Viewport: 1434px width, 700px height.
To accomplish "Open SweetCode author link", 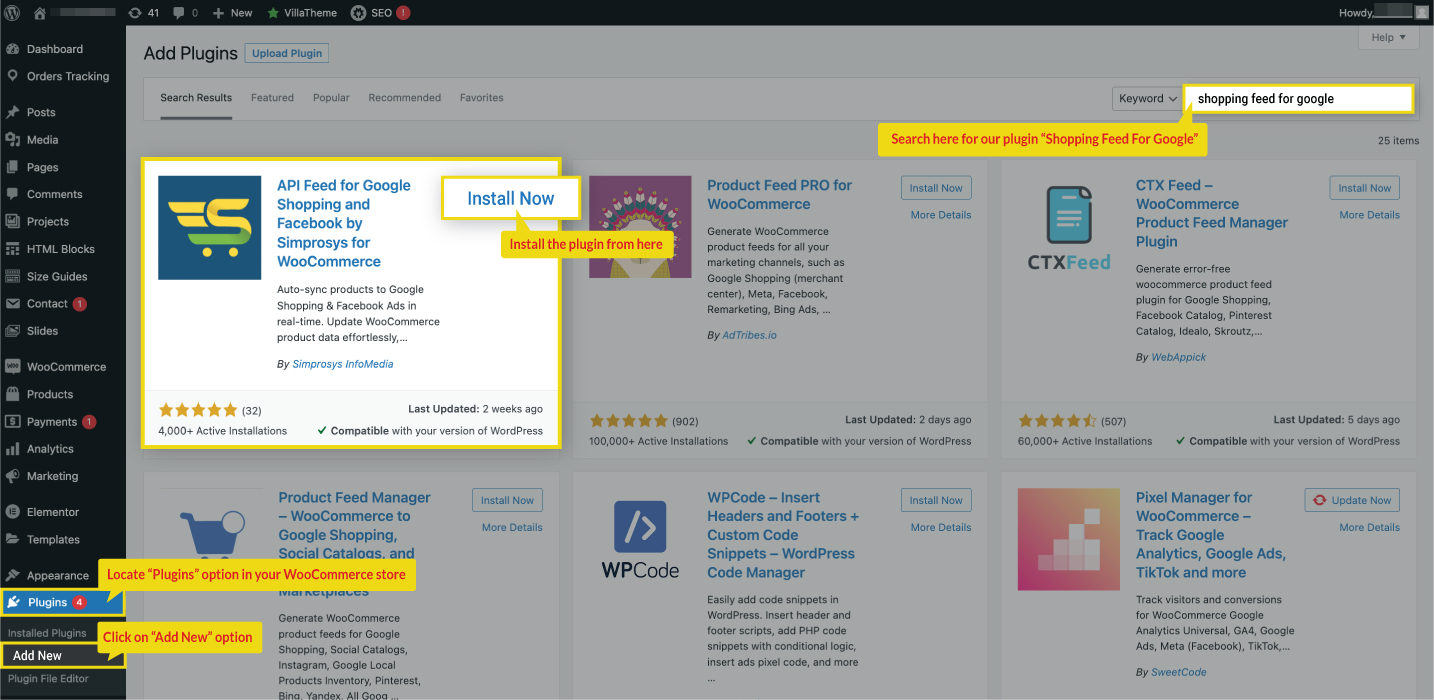I will click(x=1179, y=672).
